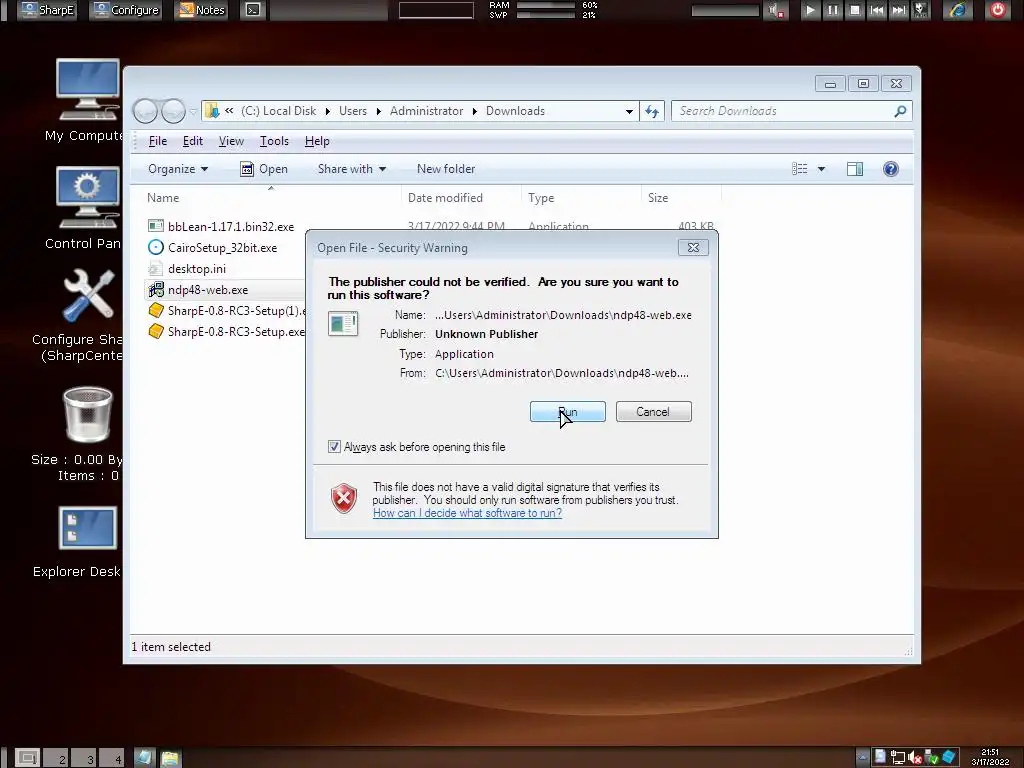Click the change your view icon
1024x768 pixels.
pos(799,169)
